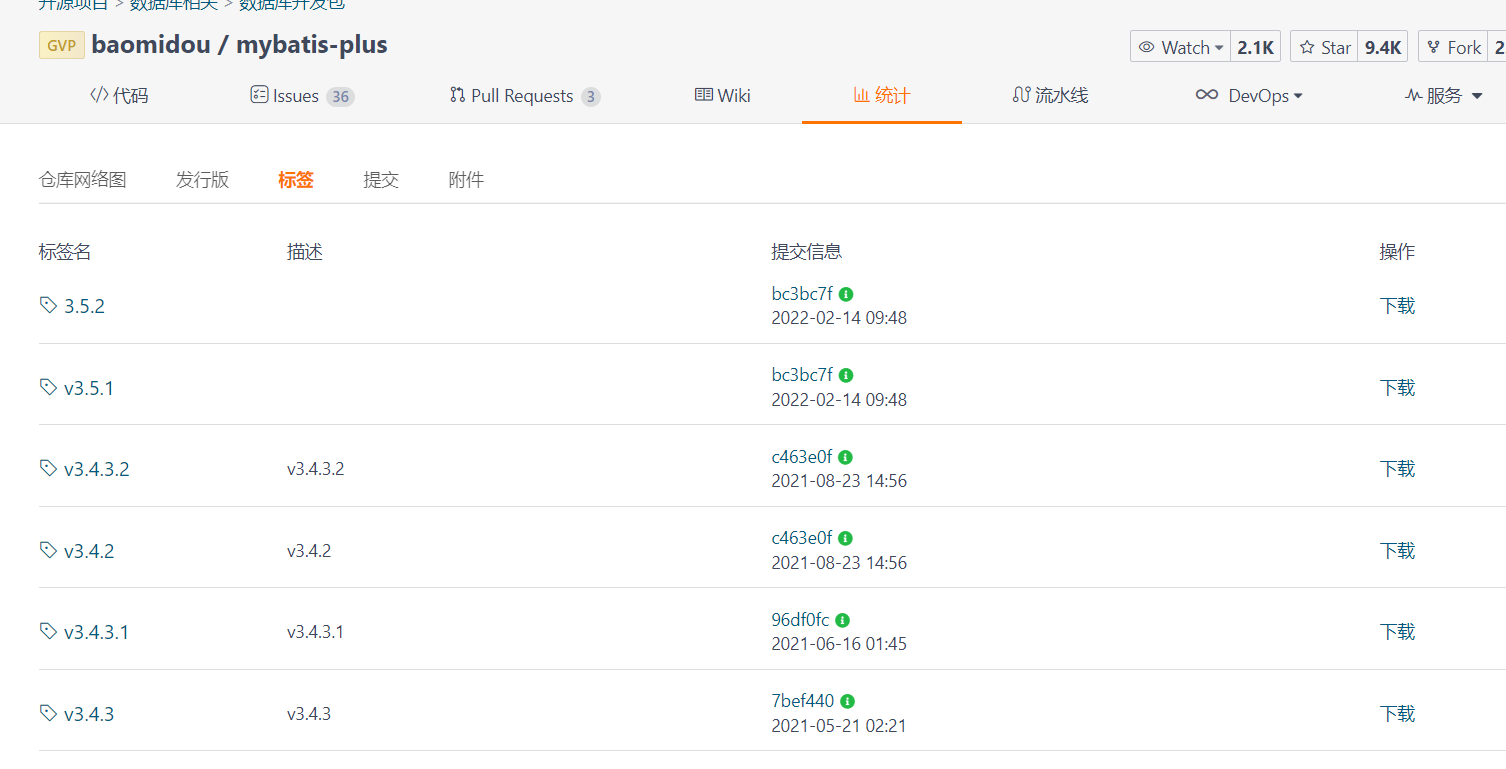Click the GVP badge icon
Screen dimensions: 1506x769
click(x=62, y=46)
